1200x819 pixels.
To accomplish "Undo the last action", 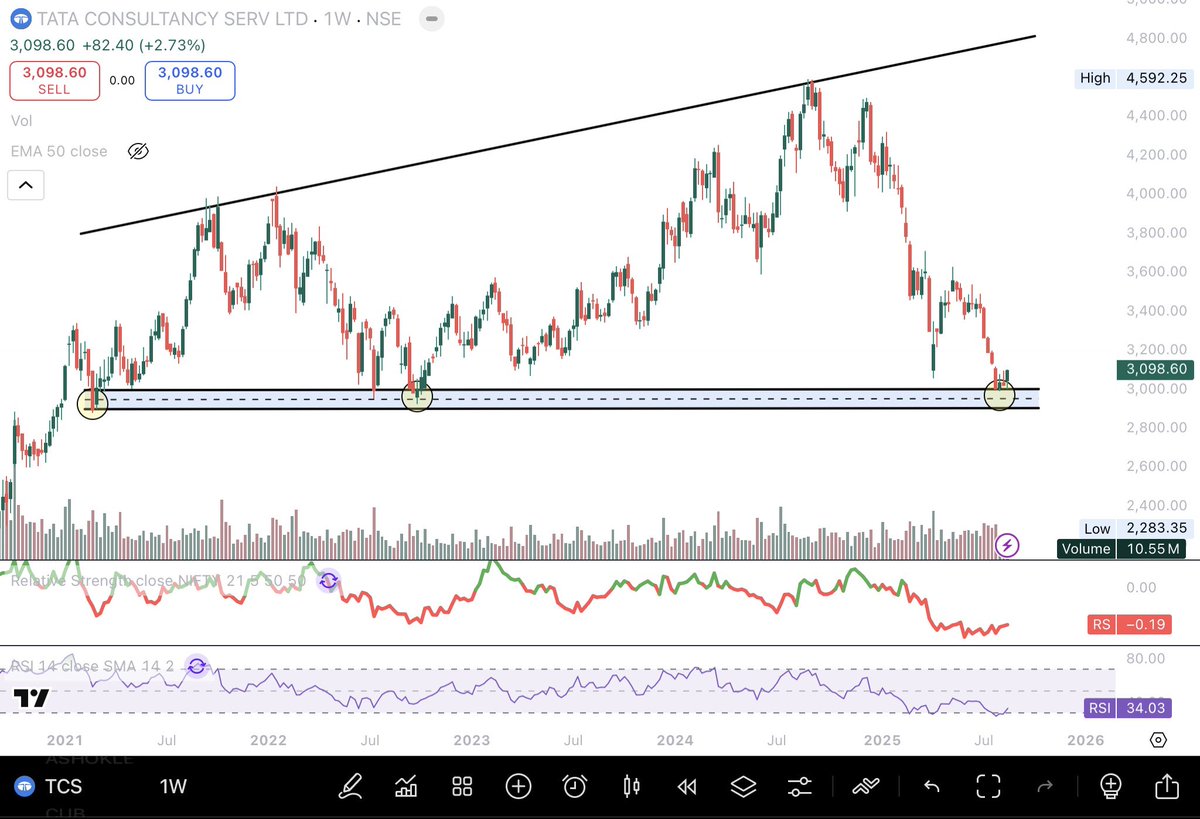I will tap(931, 786).
